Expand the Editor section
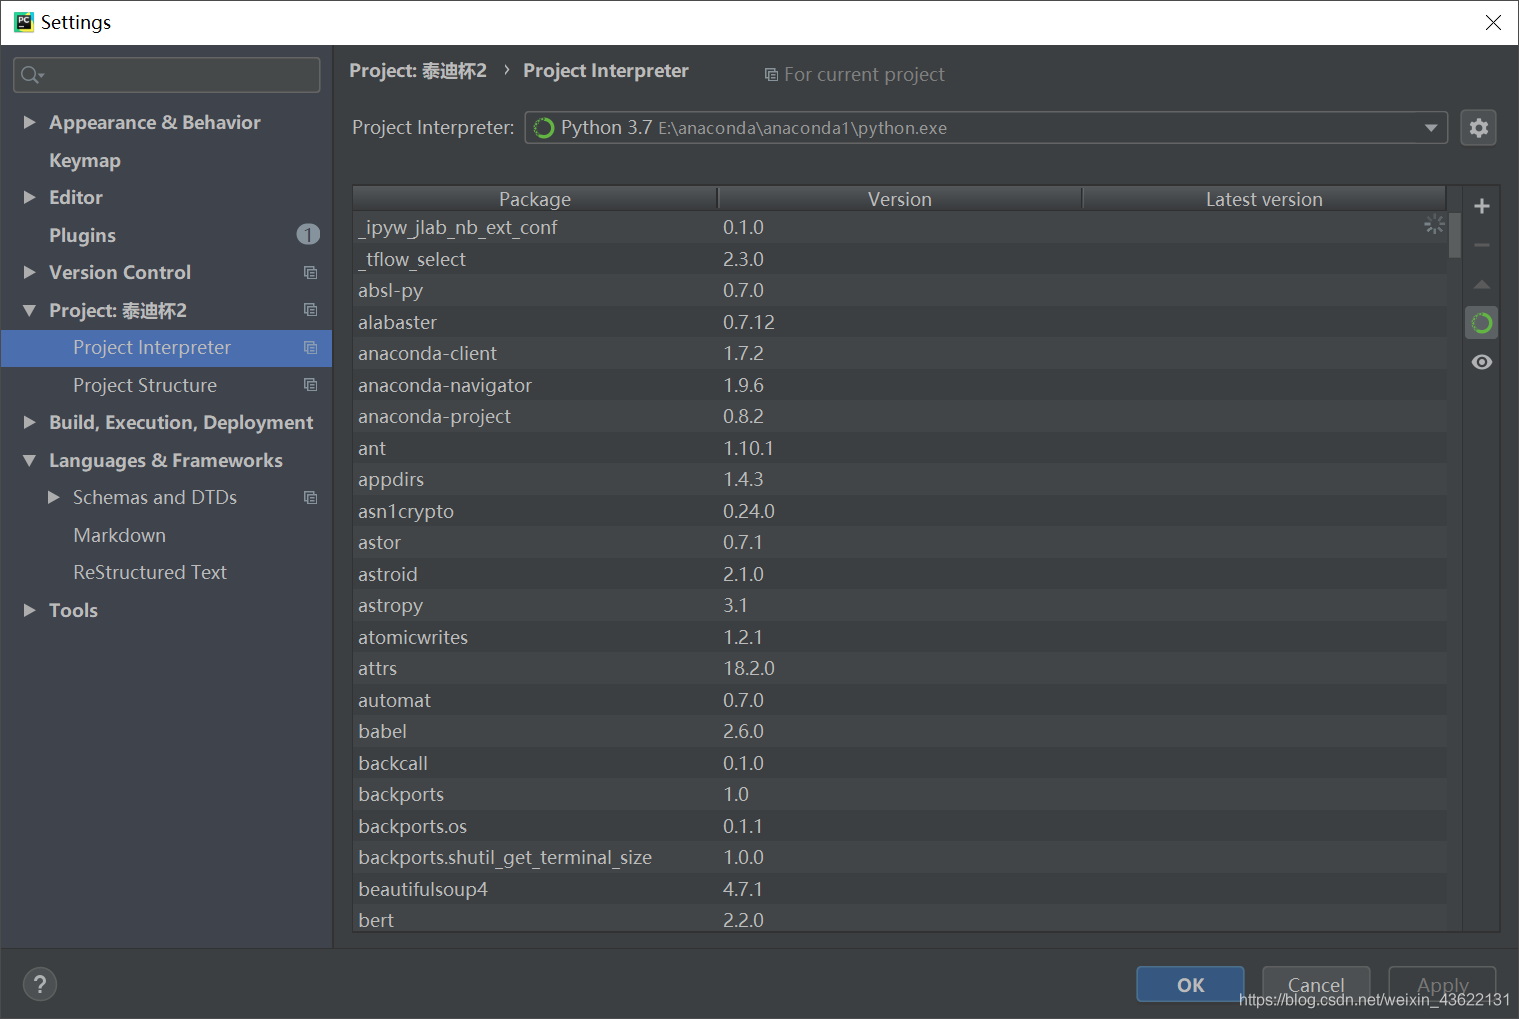 (30, 197)
